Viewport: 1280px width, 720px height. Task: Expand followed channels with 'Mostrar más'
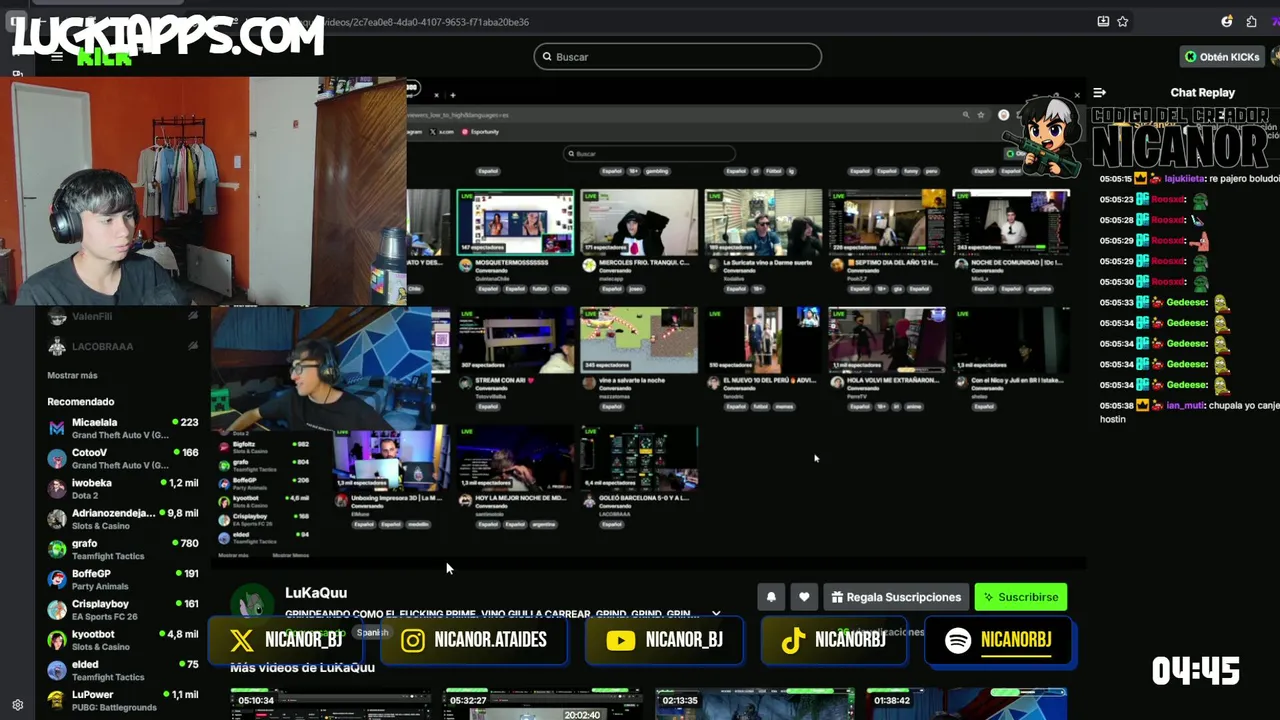(x=72, y=375)
